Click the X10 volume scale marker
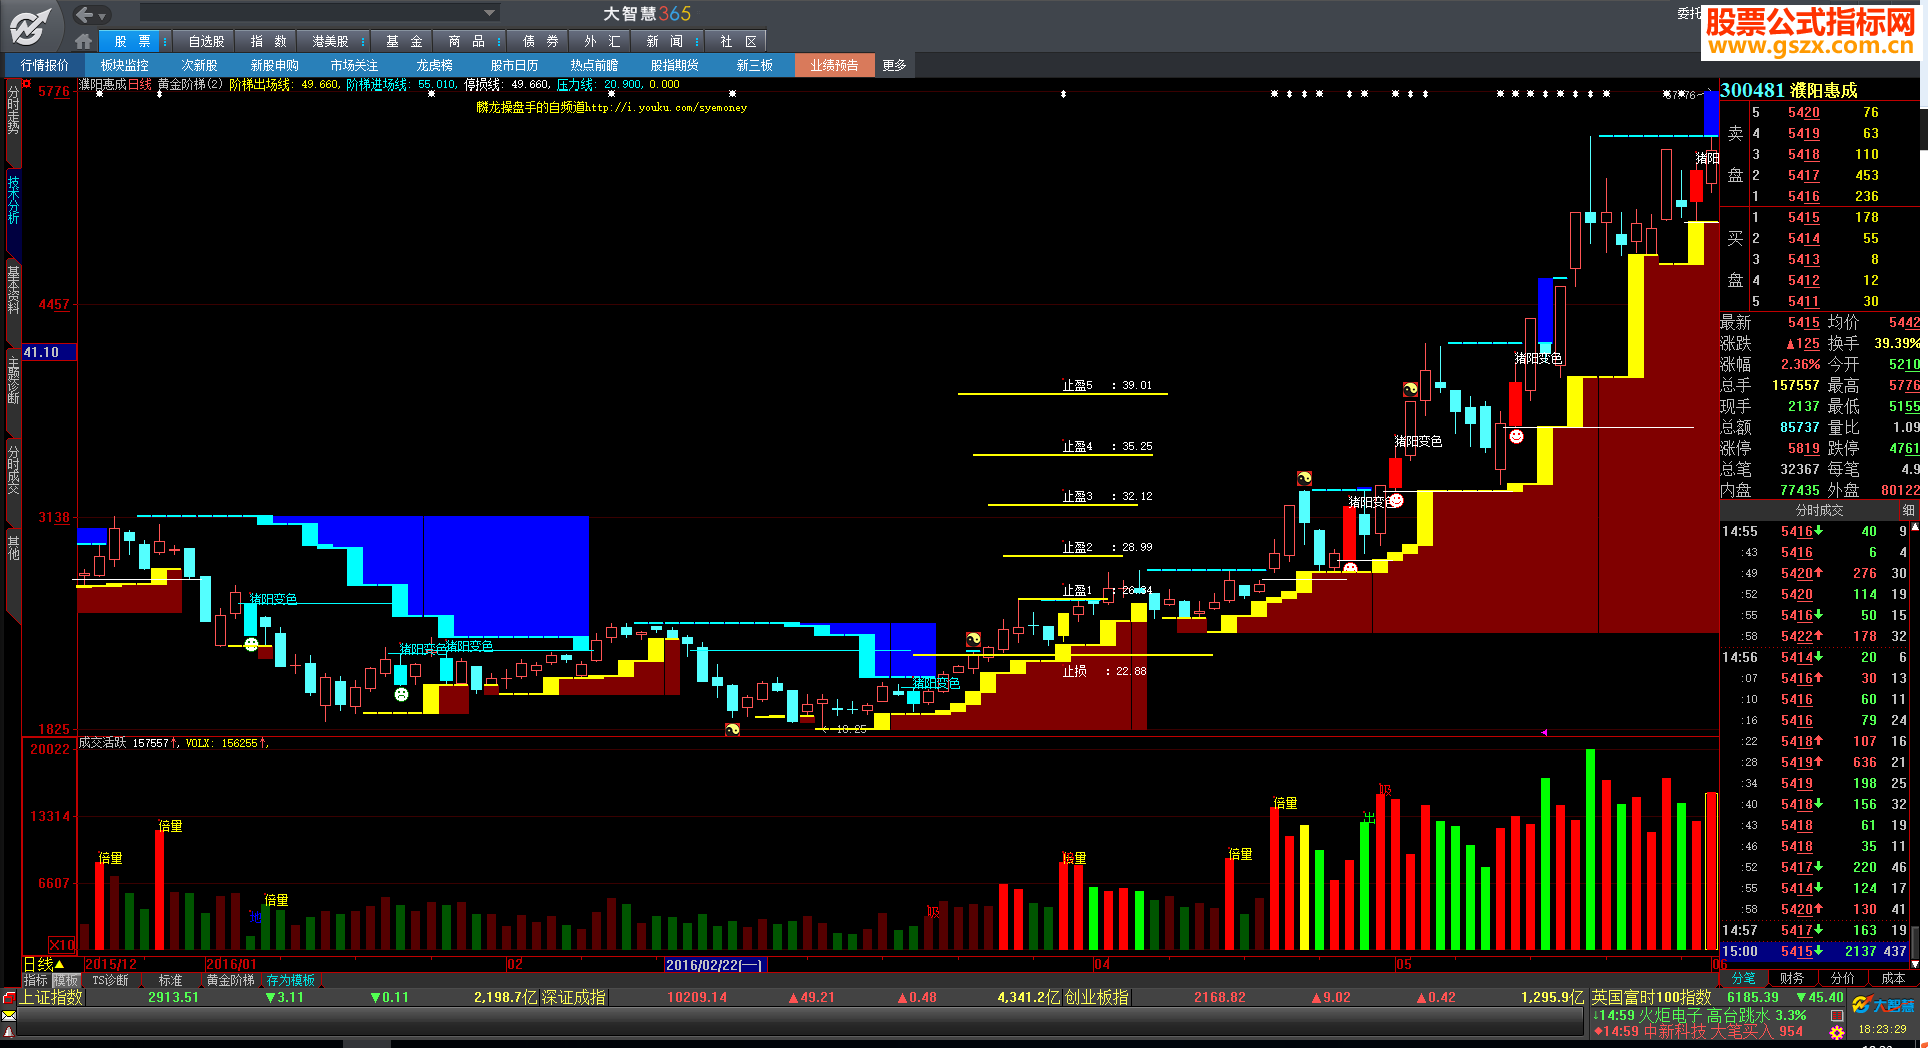The width and height of the screenshot is (1928, 1048). pyautogui.click(x=62, y=944)
